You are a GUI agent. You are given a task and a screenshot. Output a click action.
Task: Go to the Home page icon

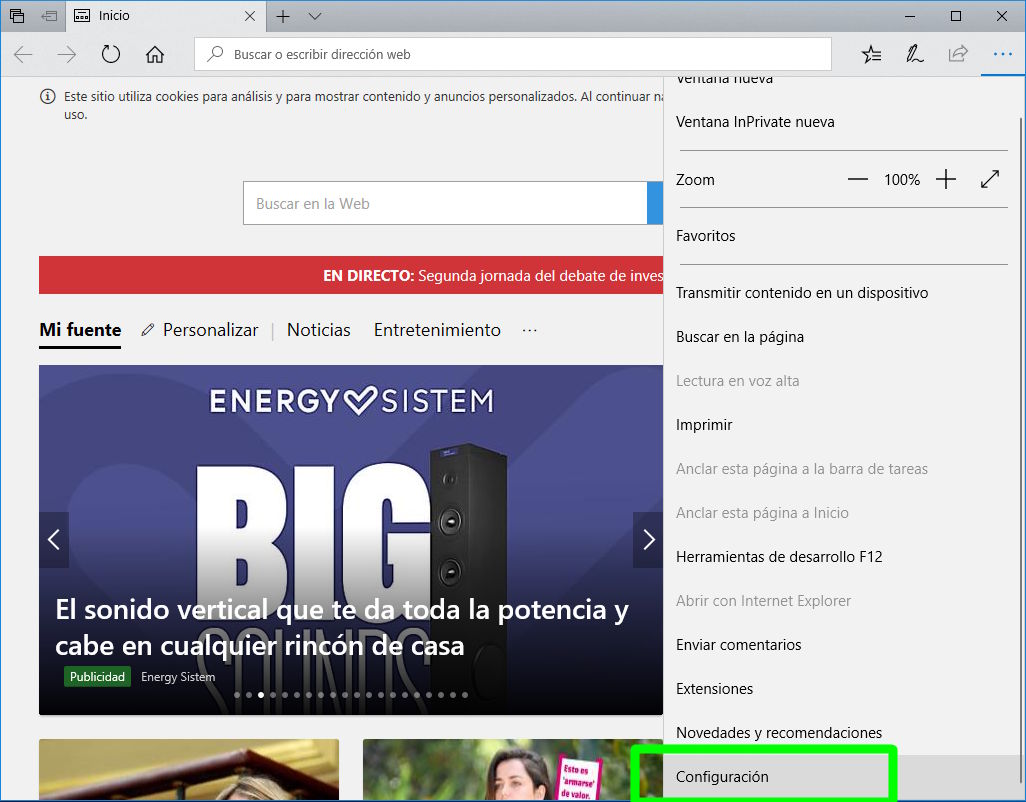[x=155, y=55]
